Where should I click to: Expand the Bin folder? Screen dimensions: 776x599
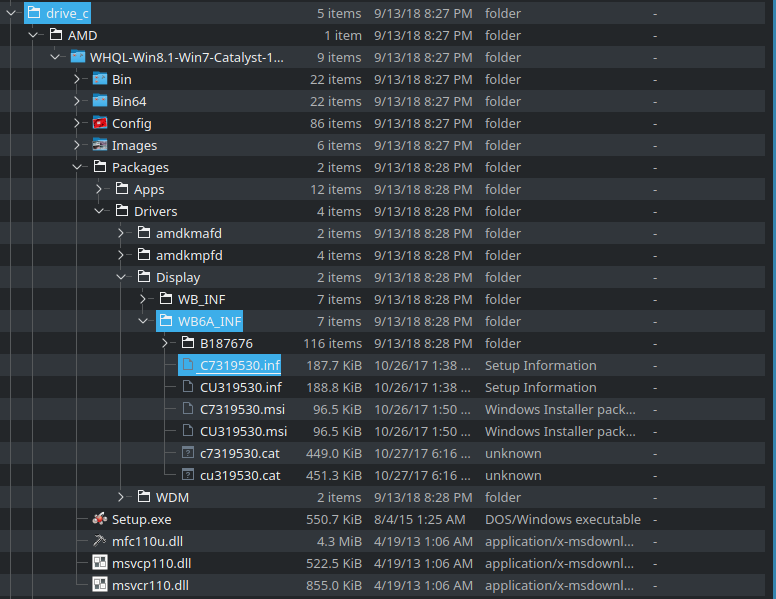tap(77, 79)
